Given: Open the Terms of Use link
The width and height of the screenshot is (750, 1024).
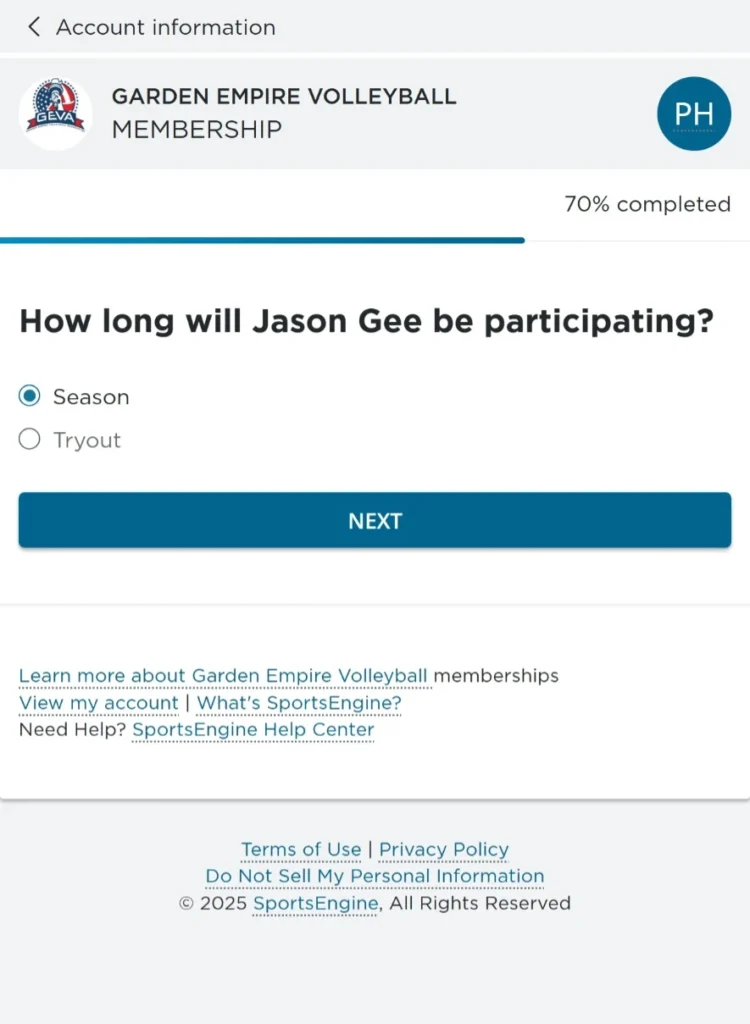Looking at the screenshot, I should click(x=301, y=850).
